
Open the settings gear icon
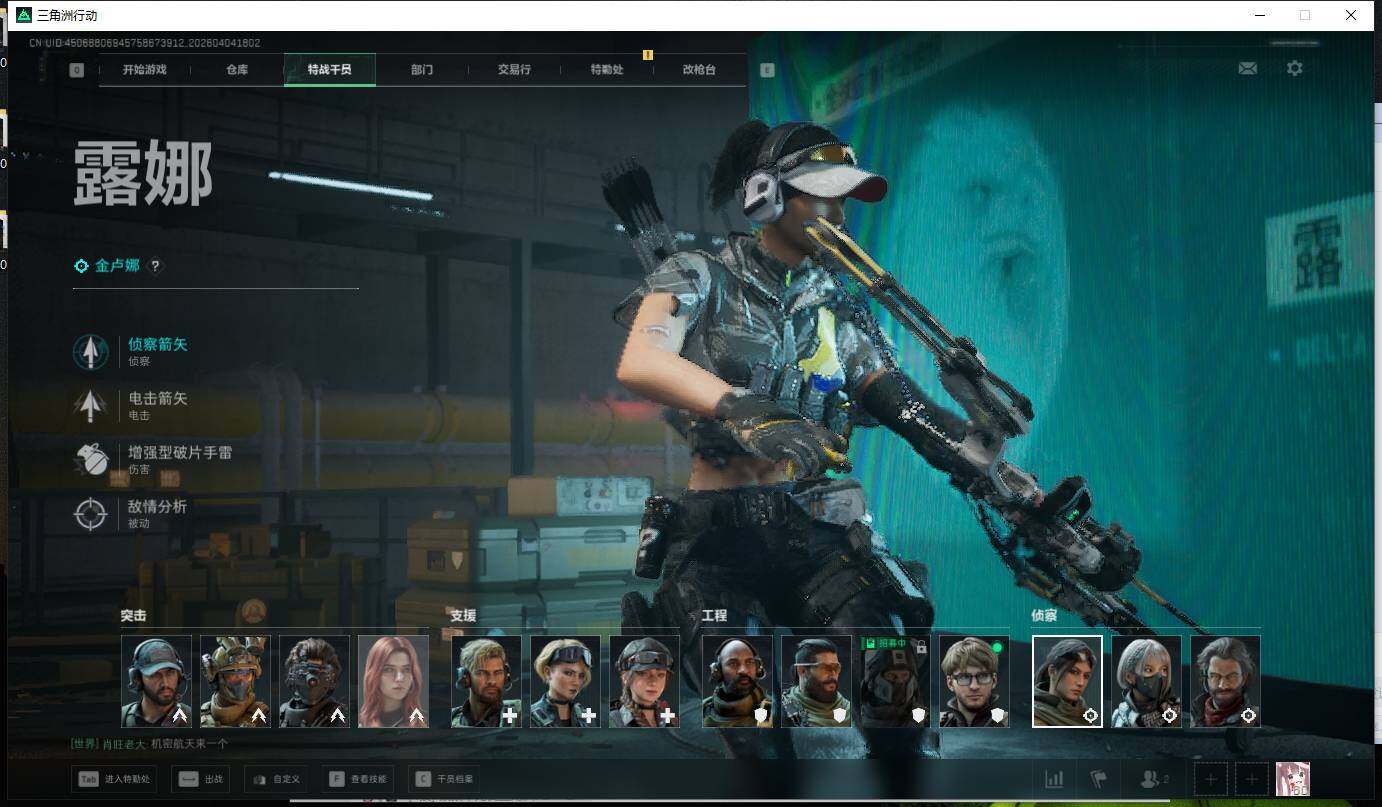1295,68
